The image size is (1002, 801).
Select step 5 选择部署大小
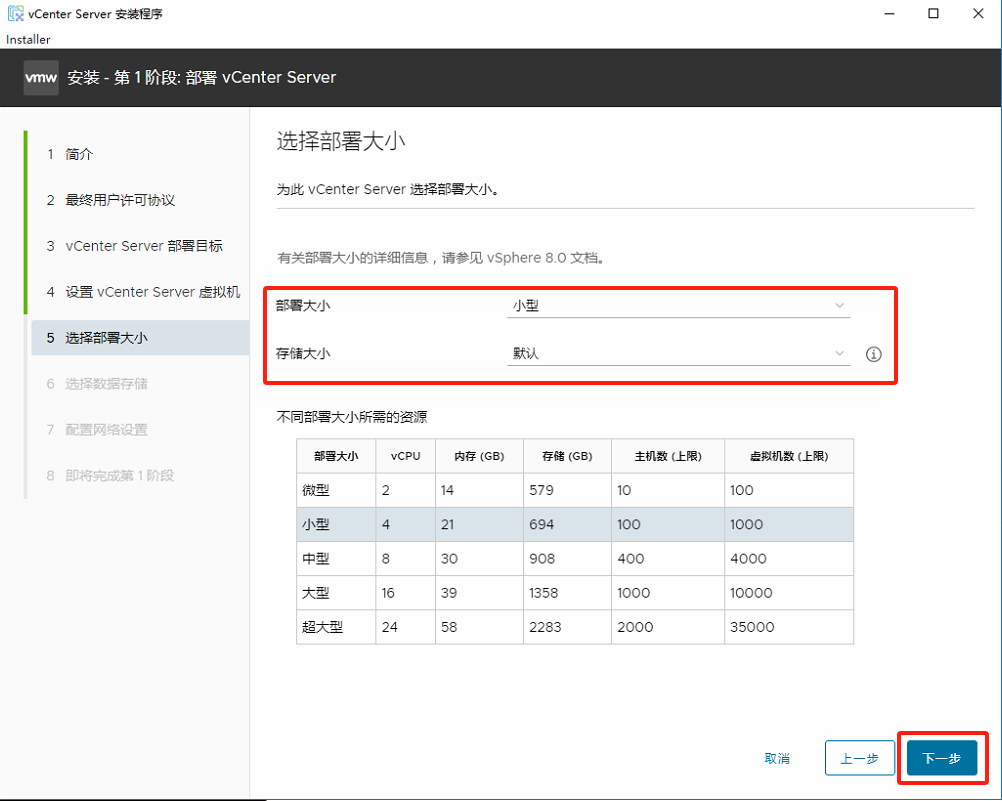[x=140, y=338]
